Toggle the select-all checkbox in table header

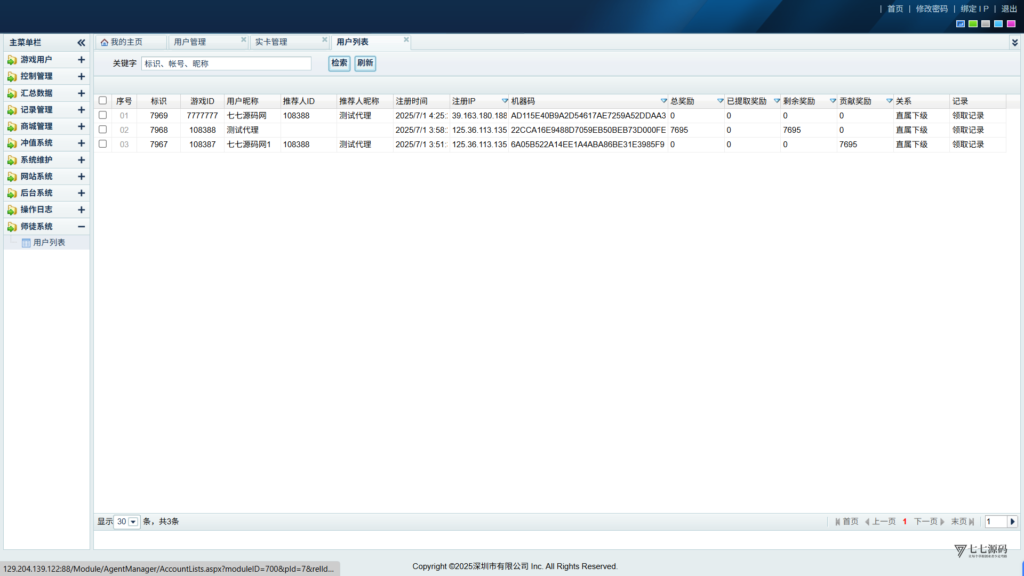tap(103, 101)
